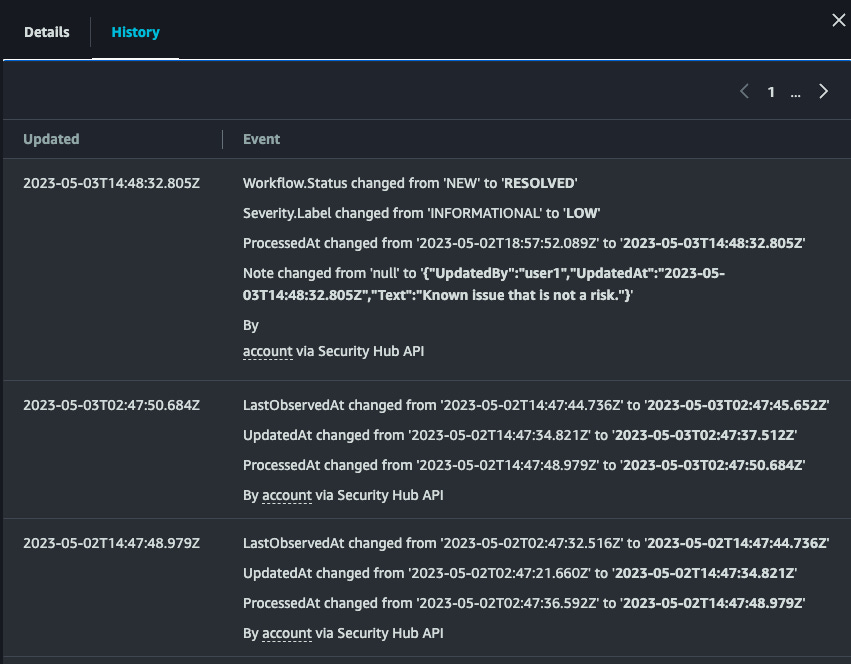This screenshot has width=851, height=664.
Task: Click the Updated column header
Action: (51, 139)
